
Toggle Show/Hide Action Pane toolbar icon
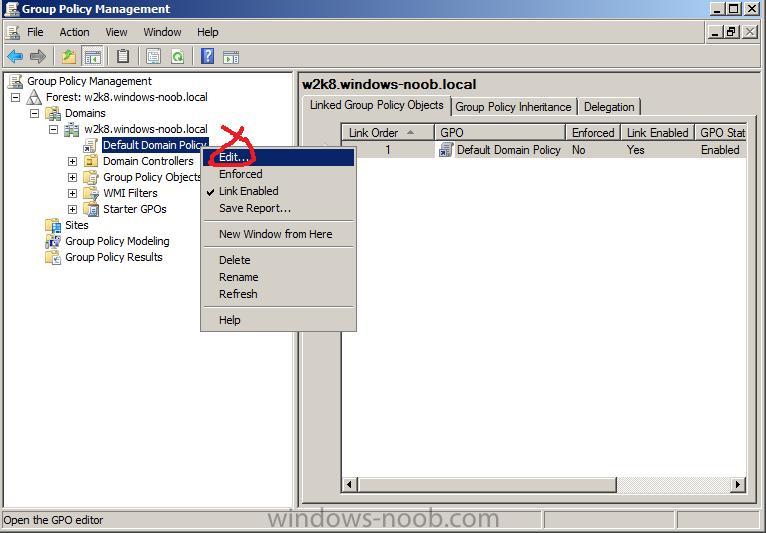pos(231,57)
